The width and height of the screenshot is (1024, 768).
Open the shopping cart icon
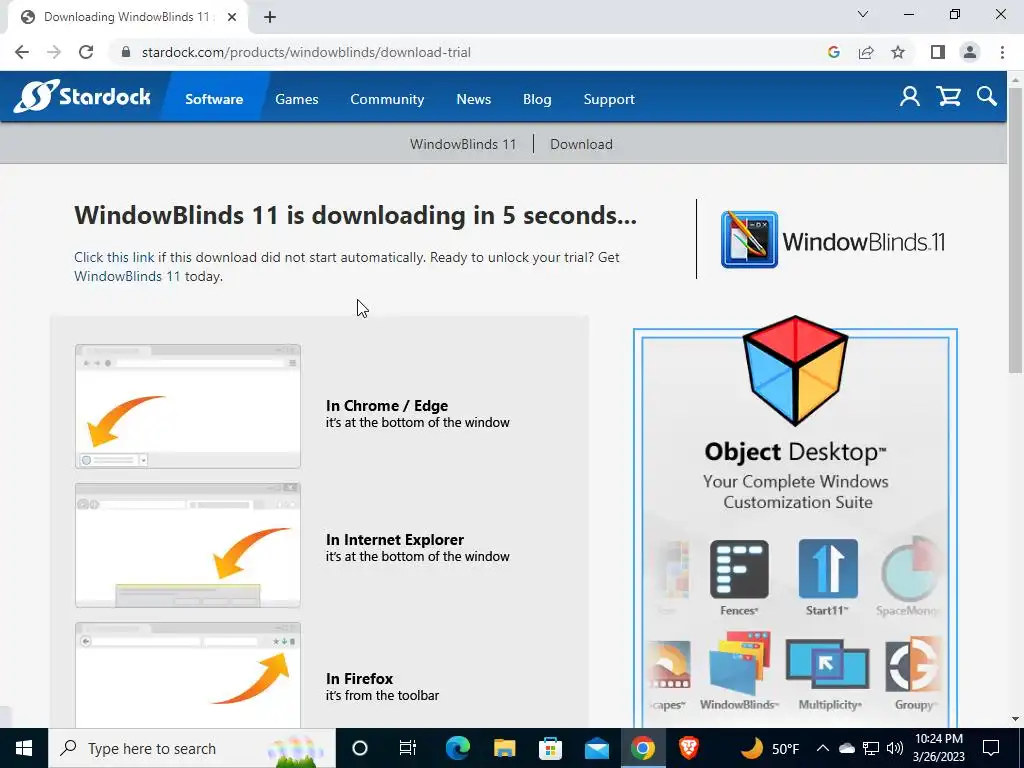pos(948,97)
